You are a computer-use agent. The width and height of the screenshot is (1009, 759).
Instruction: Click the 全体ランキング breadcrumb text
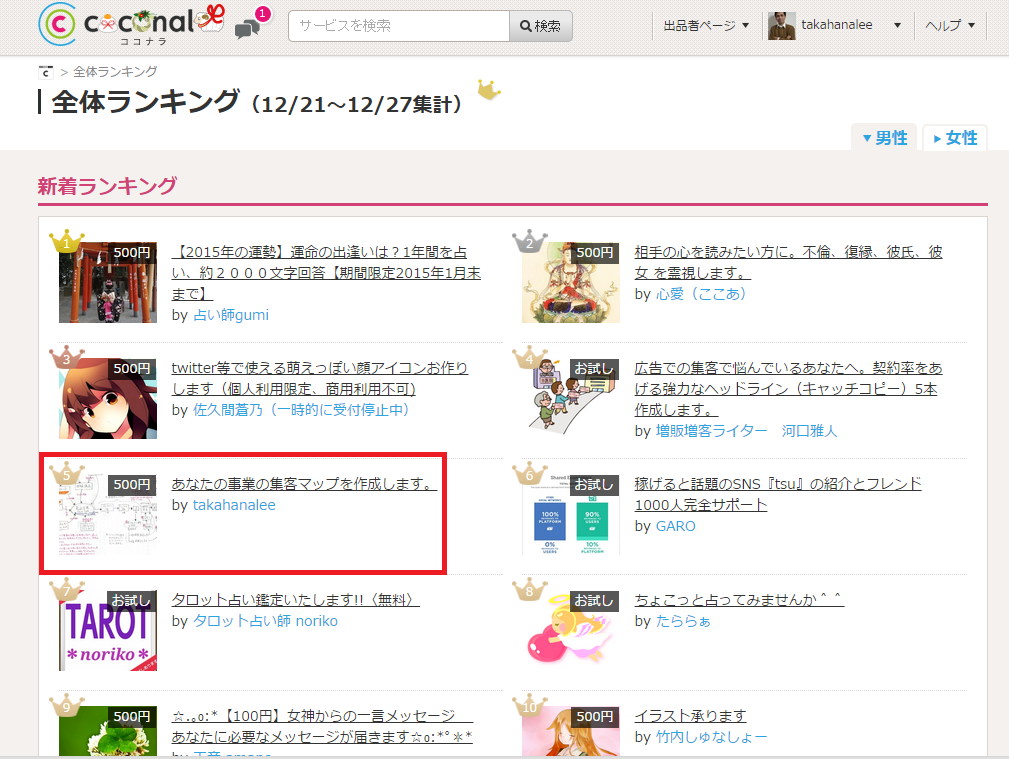click(x=115, y=71)
